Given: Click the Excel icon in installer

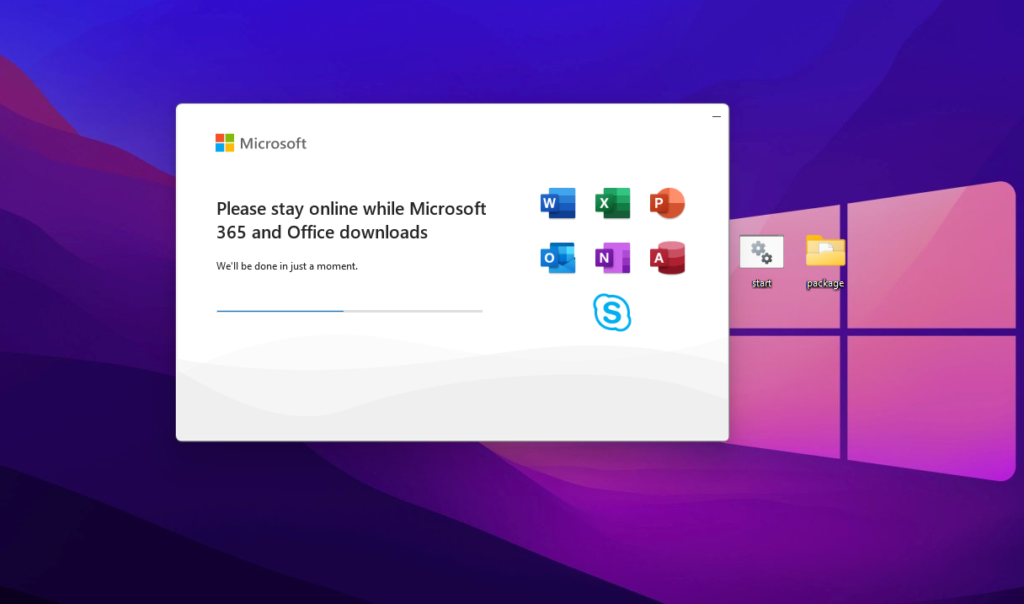Looking at the screenshot, I should (613, 203).
